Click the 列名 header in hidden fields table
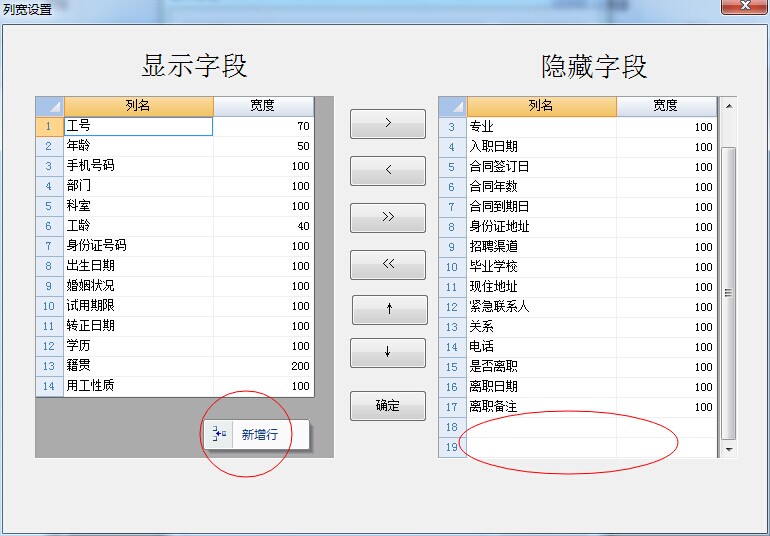 click(x=542, y=106)
